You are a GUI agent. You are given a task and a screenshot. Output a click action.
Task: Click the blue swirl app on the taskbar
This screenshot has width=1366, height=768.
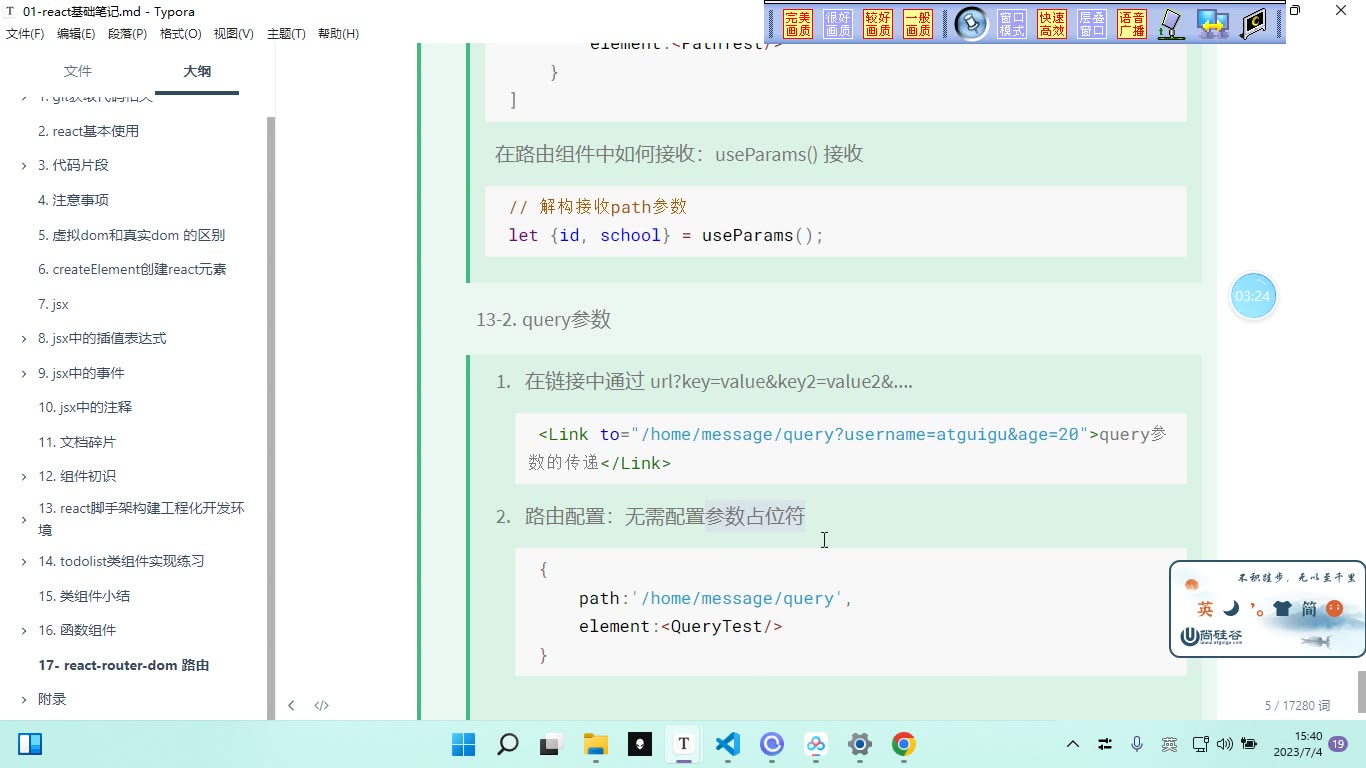click(x=771, y=744)
